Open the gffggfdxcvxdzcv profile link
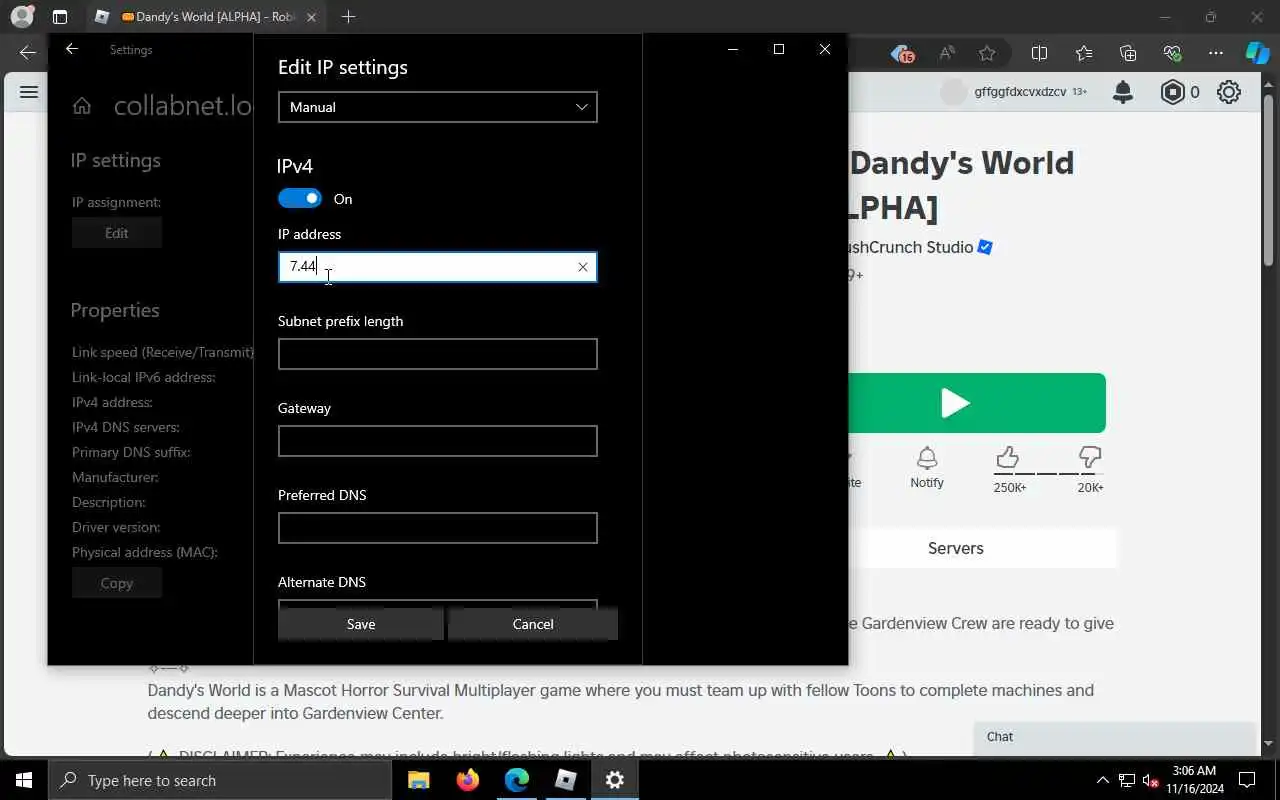1280x800 pixels. coord(1020,92)
